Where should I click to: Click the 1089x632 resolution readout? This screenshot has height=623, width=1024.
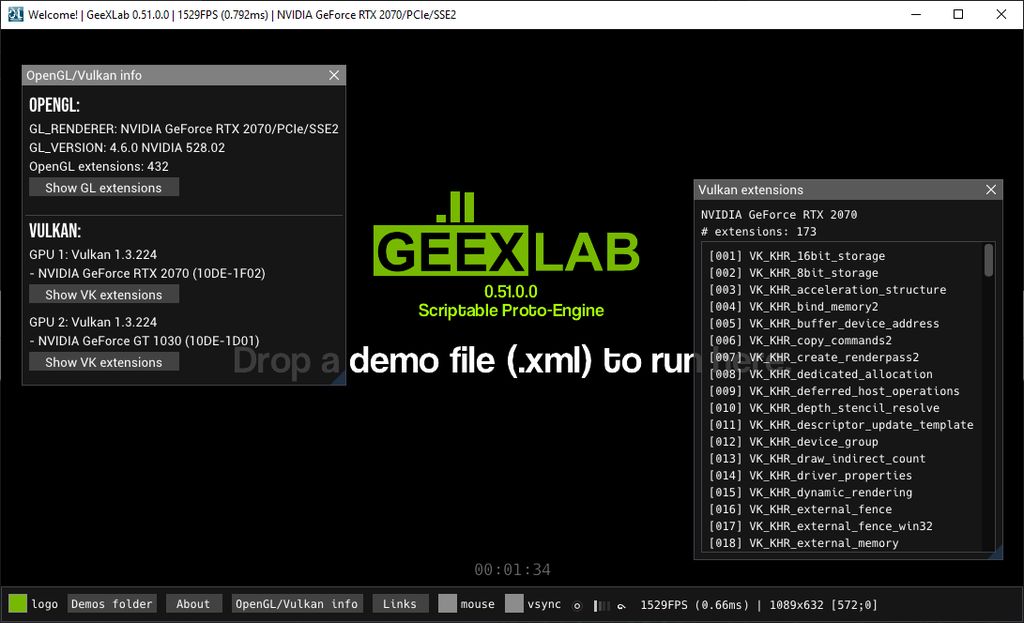point(797,605)
